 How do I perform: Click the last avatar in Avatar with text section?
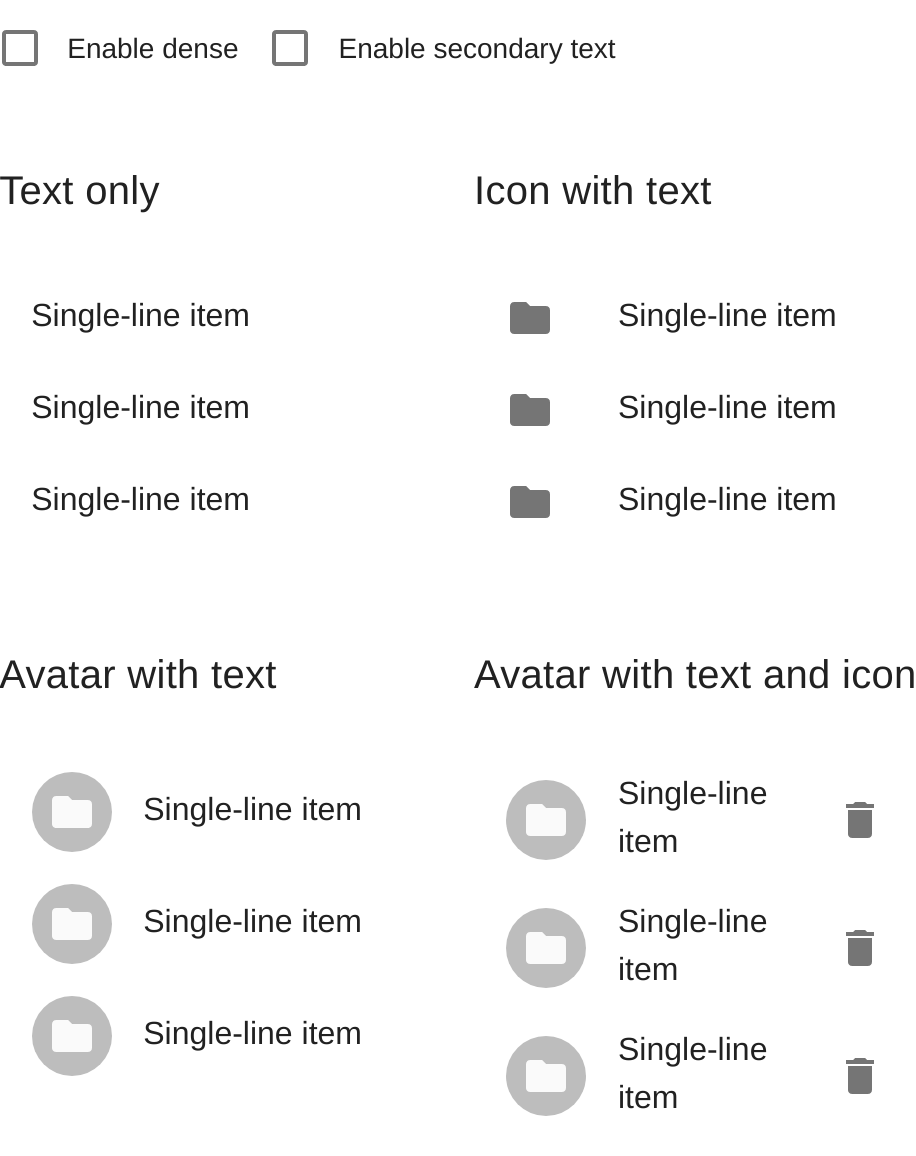(x=71, y=1036)
